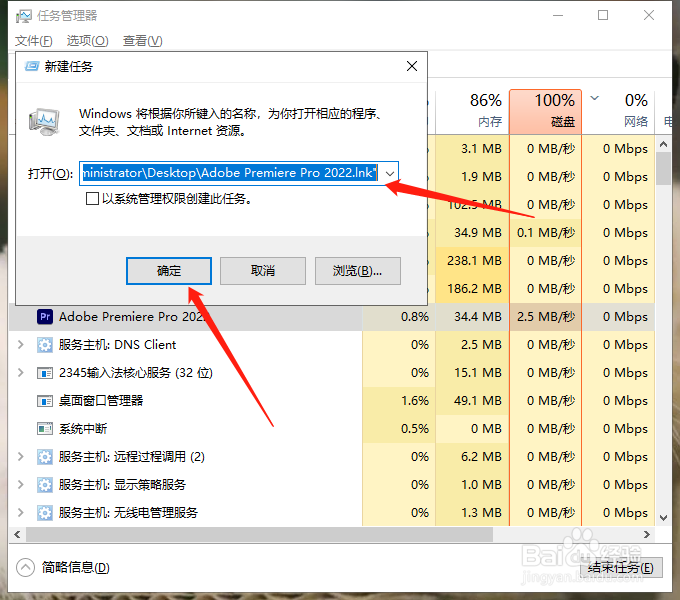Click the run dialog computer monitor icon

pos(44,122)
